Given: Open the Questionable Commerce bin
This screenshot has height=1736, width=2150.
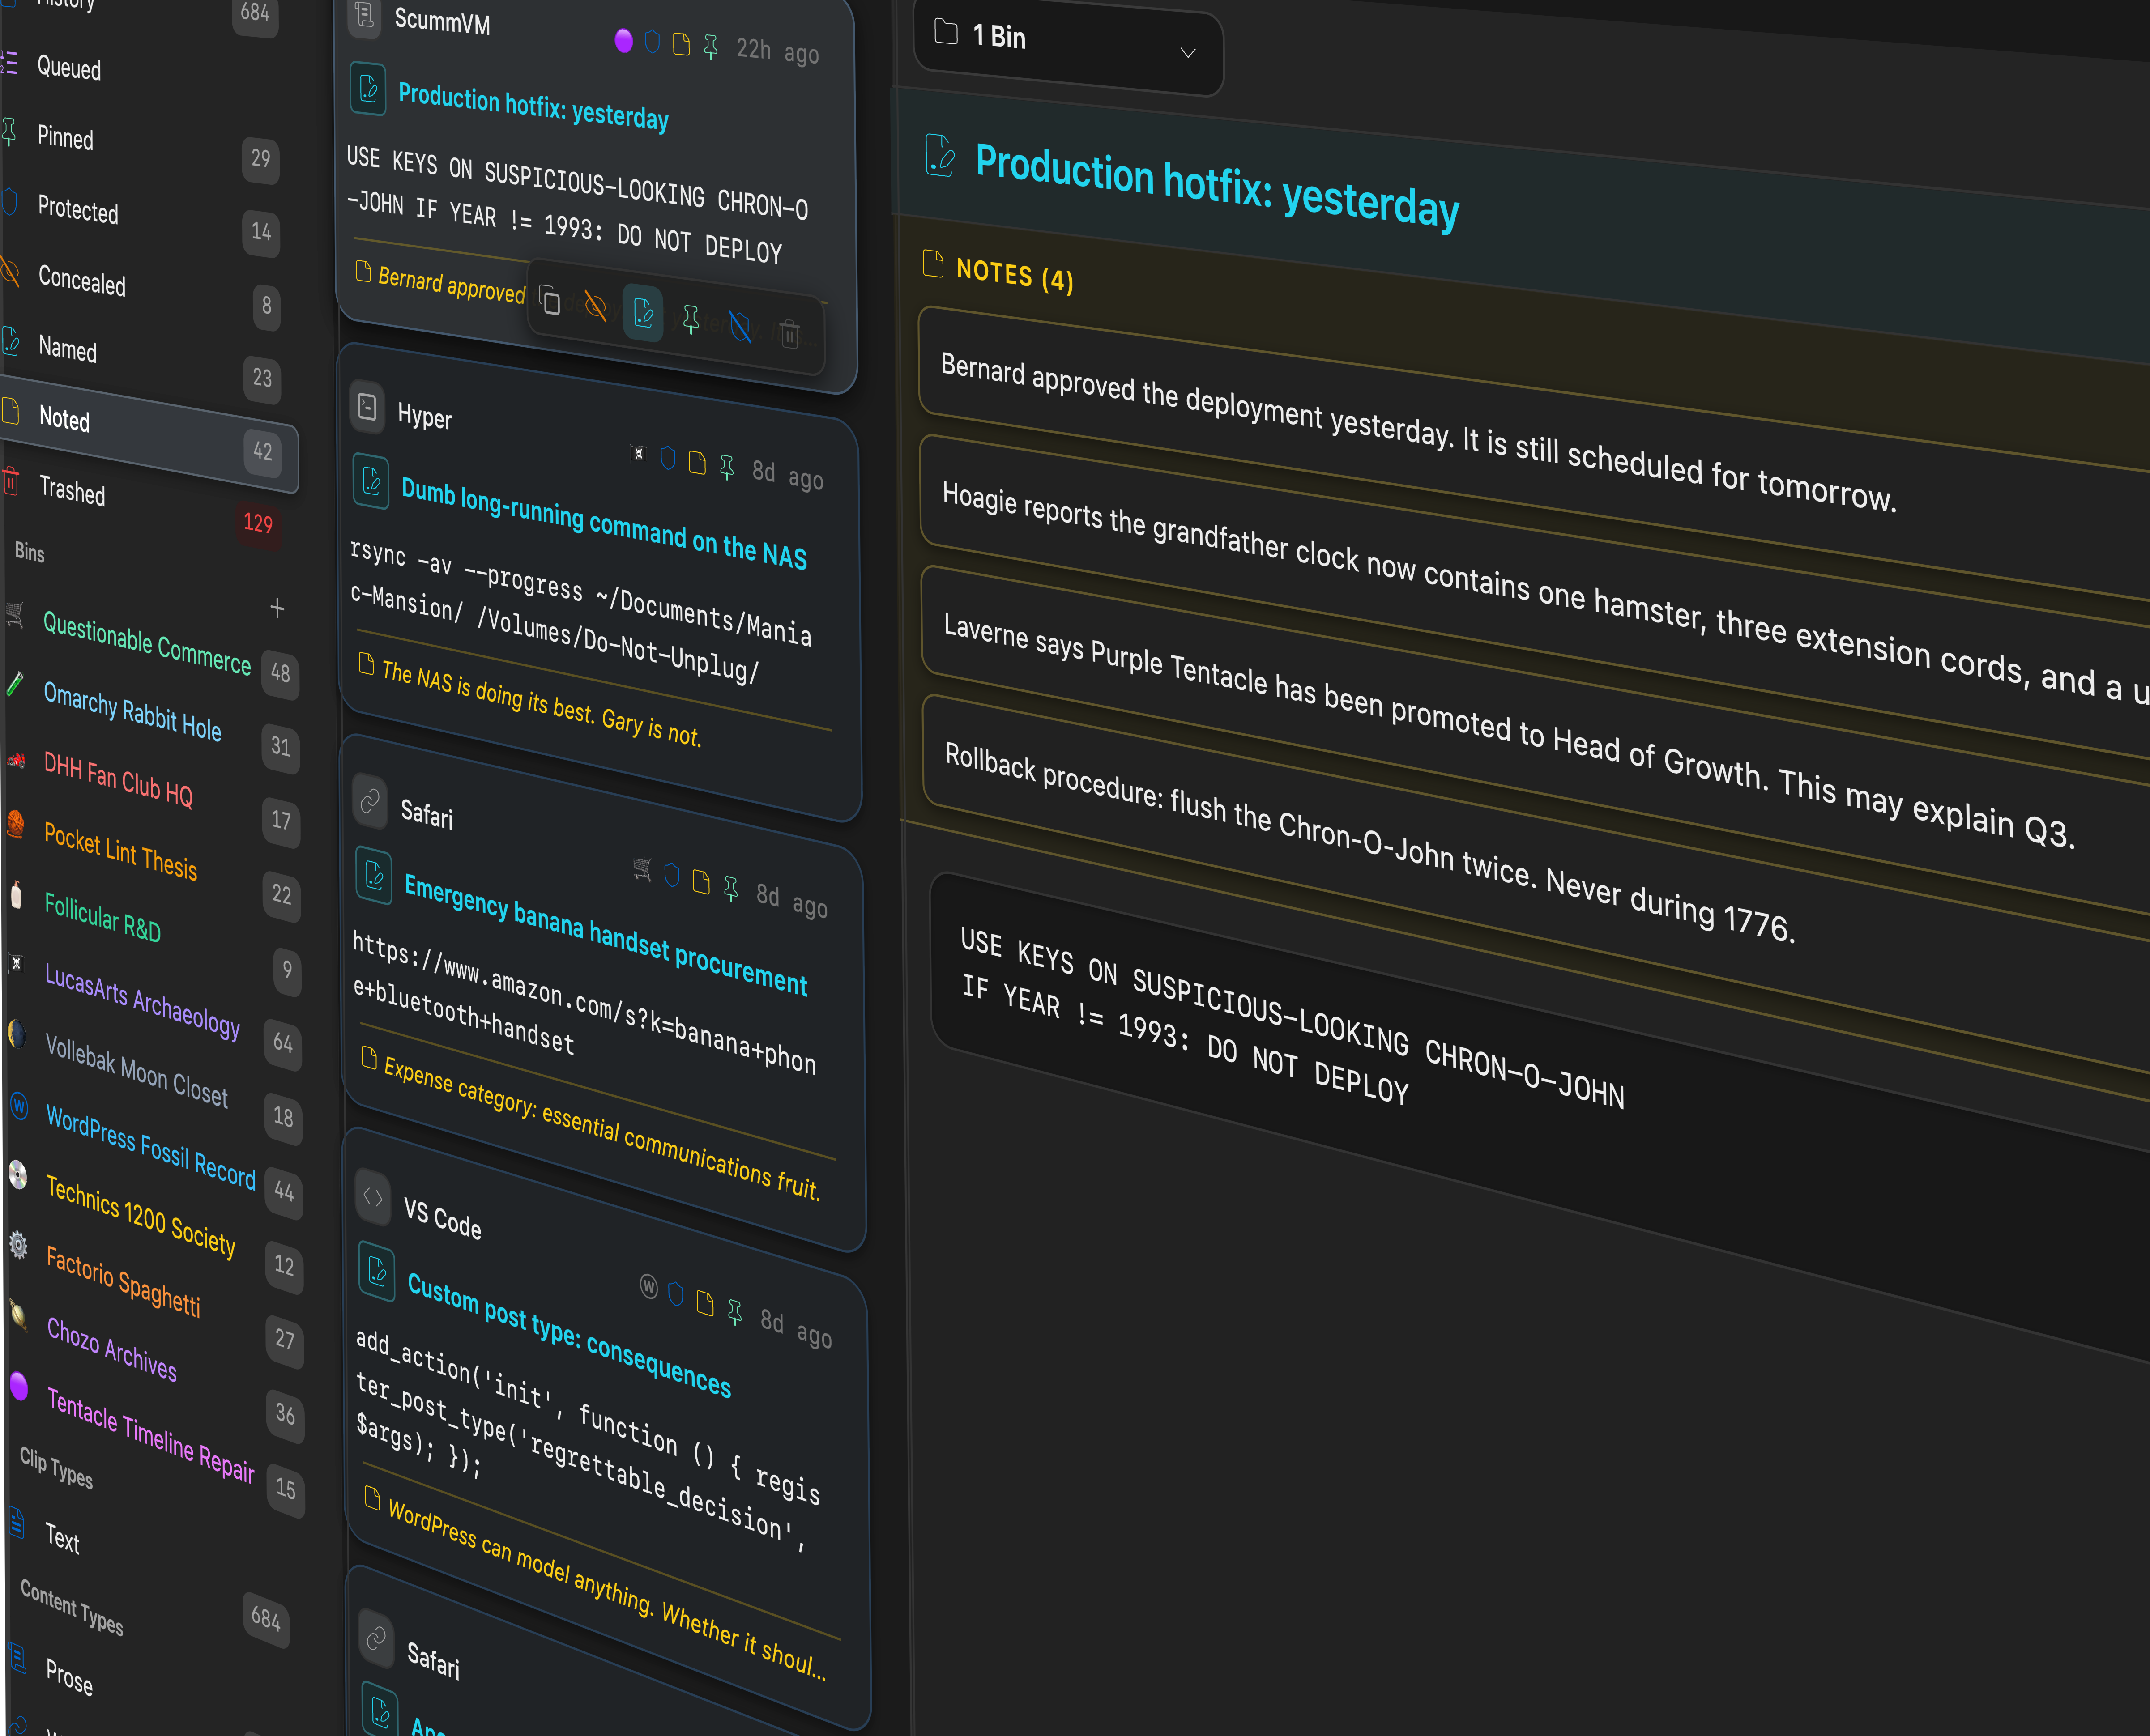Looking at the screenshot, I should [146, 644].
